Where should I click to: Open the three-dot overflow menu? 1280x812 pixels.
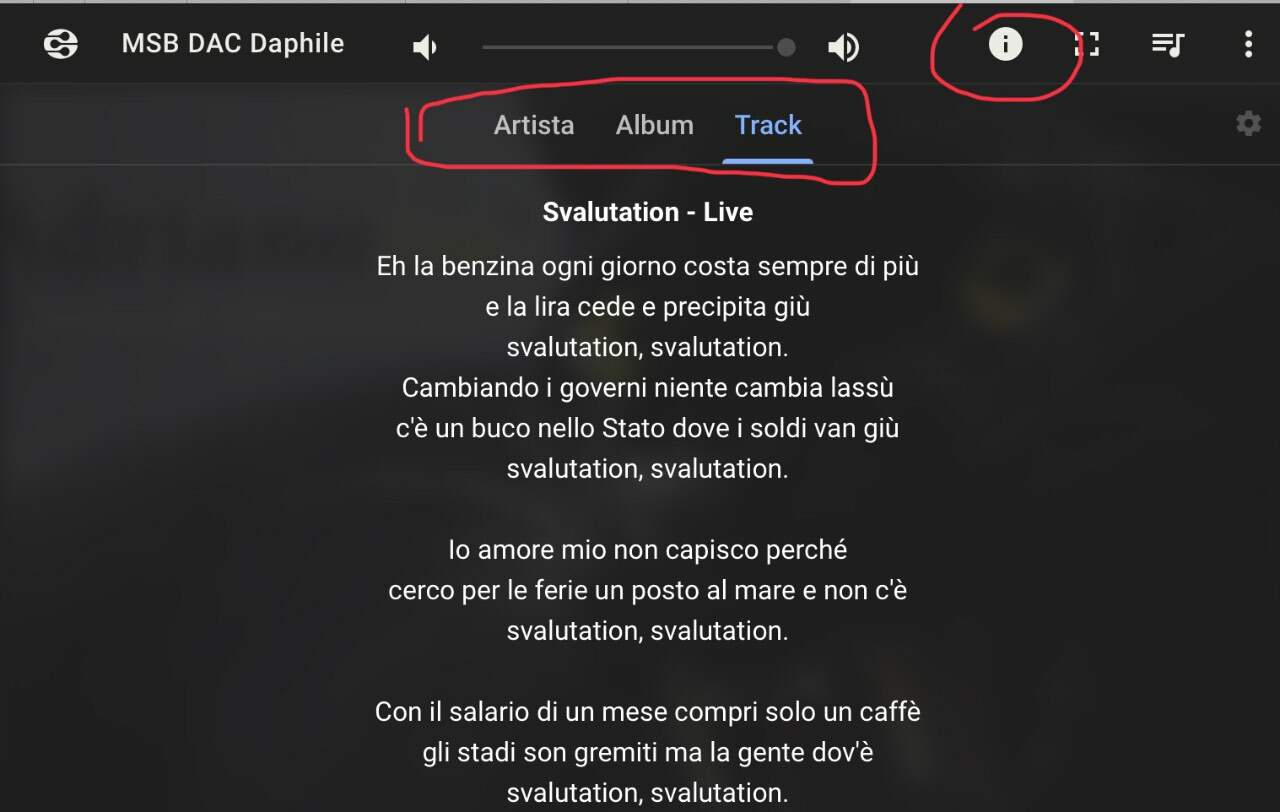pos(1248,44)
